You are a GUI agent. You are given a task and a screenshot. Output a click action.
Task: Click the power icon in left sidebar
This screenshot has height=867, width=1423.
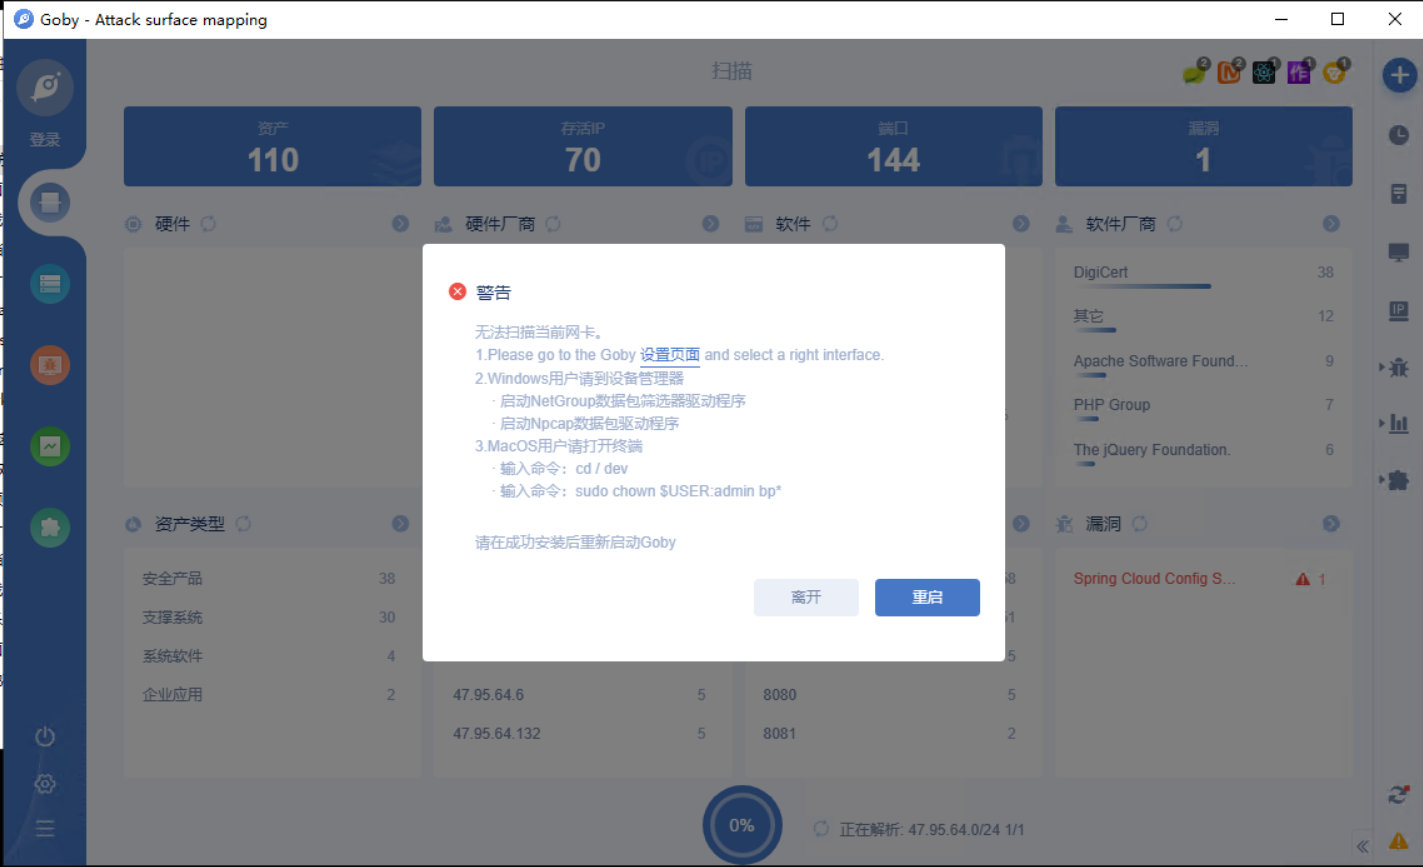pyautogui.click(x=45, y=737)
